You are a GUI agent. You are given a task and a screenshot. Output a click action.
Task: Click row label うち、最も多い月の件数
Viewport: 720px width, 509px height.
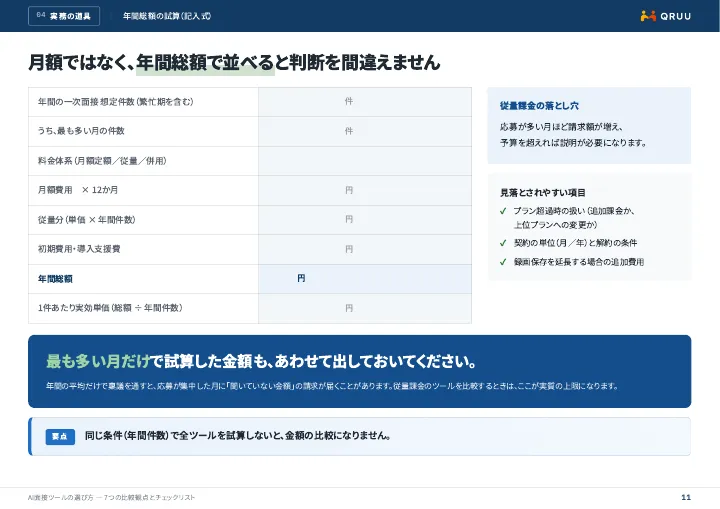[x=81, y=131]
